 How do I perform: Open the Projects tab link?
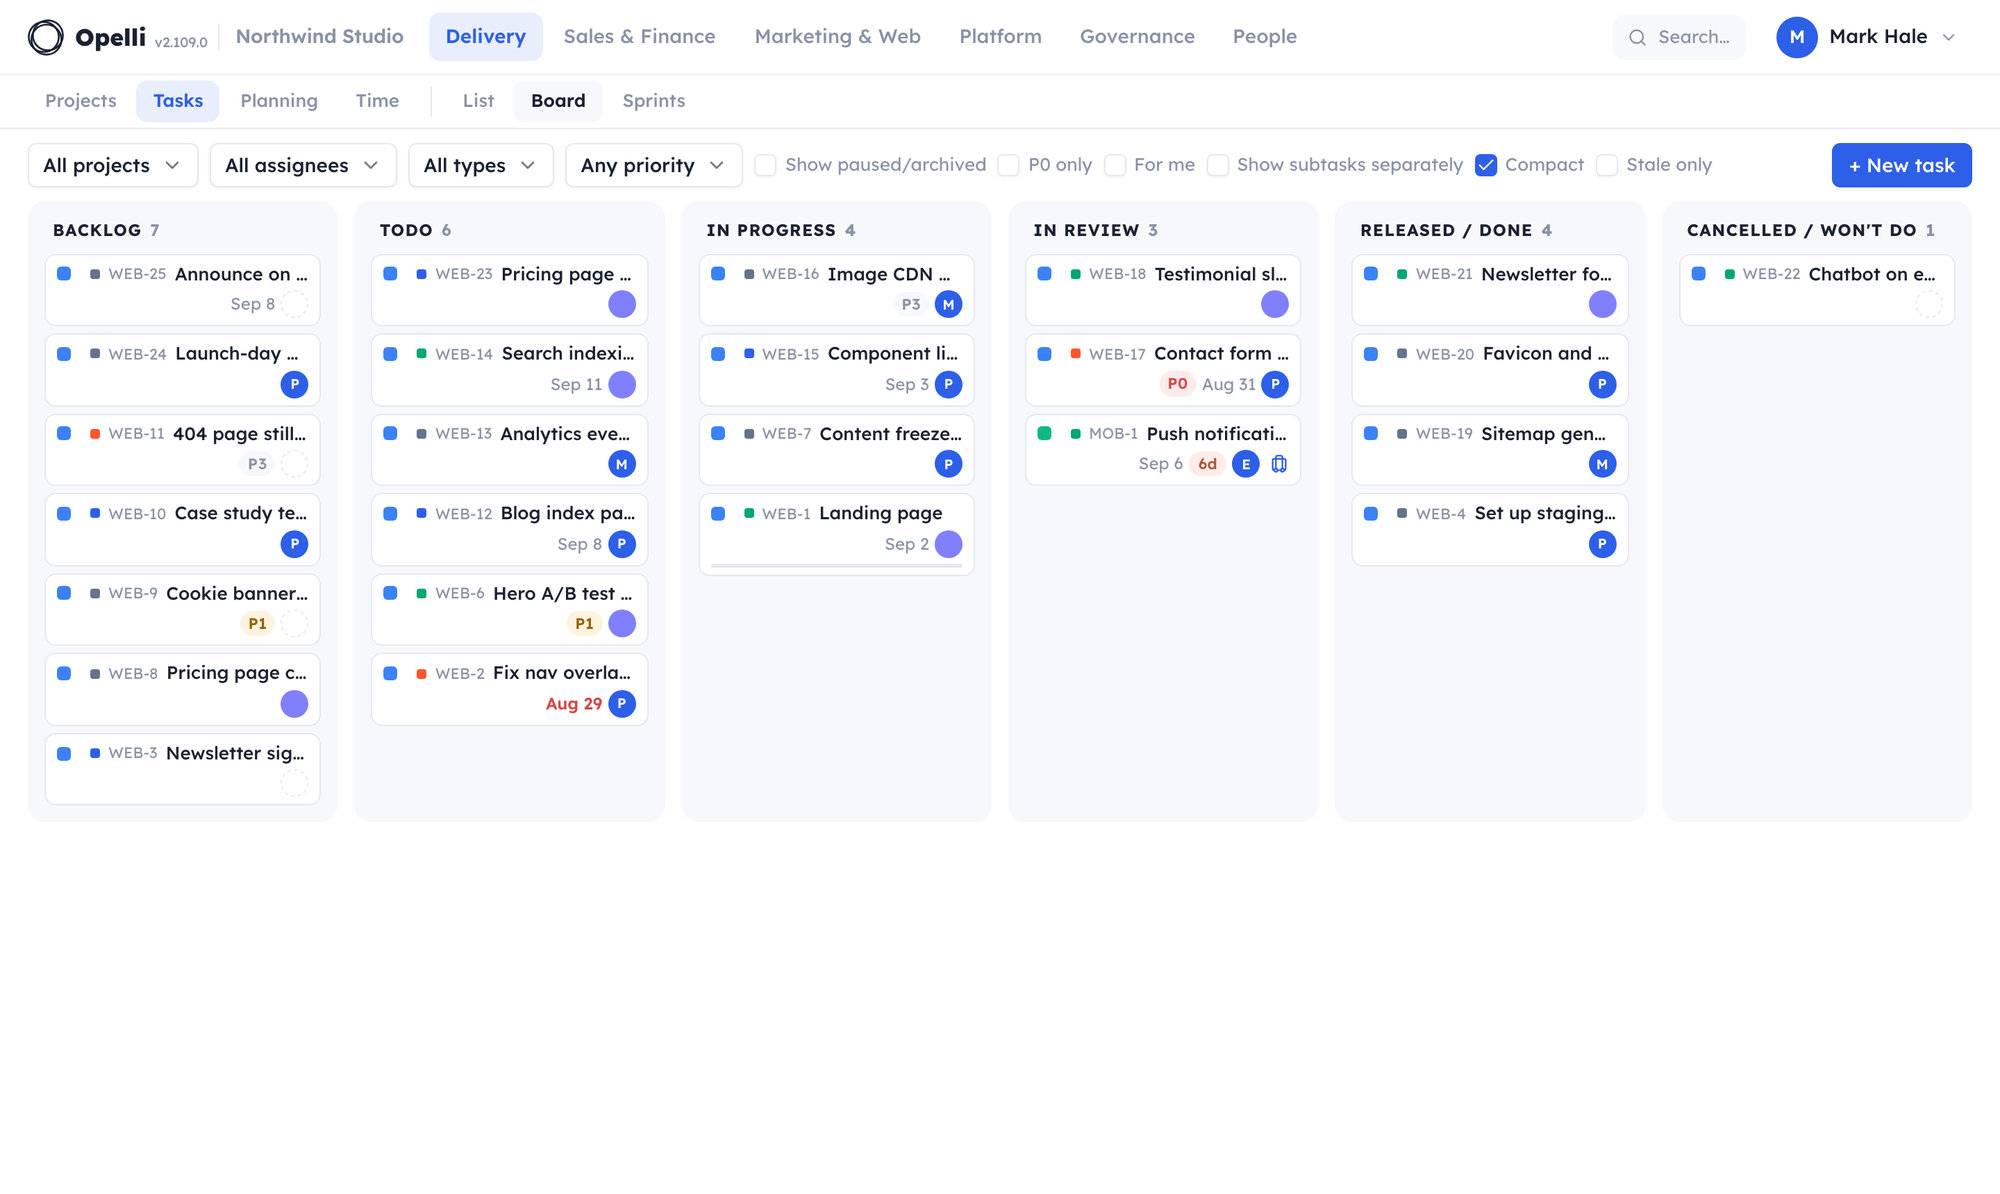80,101
